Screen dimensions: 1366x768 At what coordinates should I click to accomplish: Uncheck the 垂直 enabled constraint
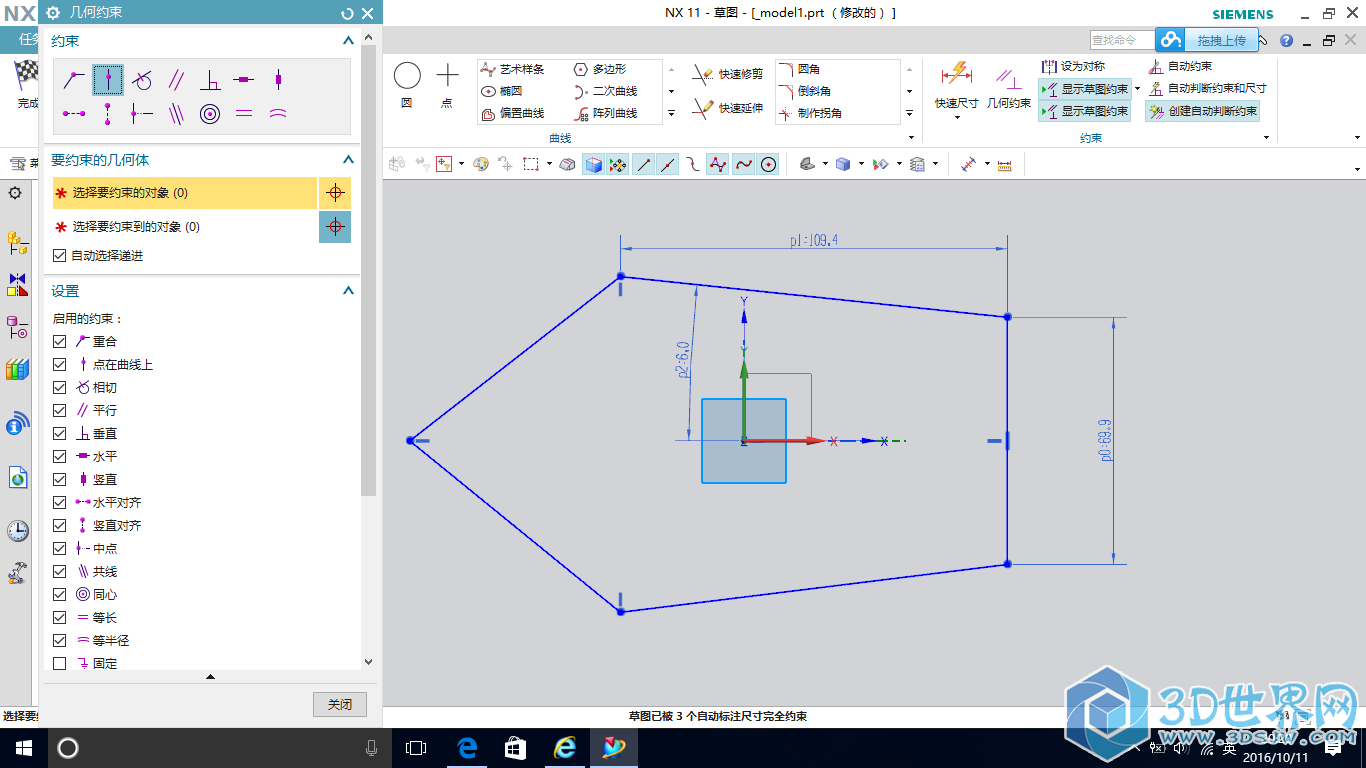(x=59, y=433)
